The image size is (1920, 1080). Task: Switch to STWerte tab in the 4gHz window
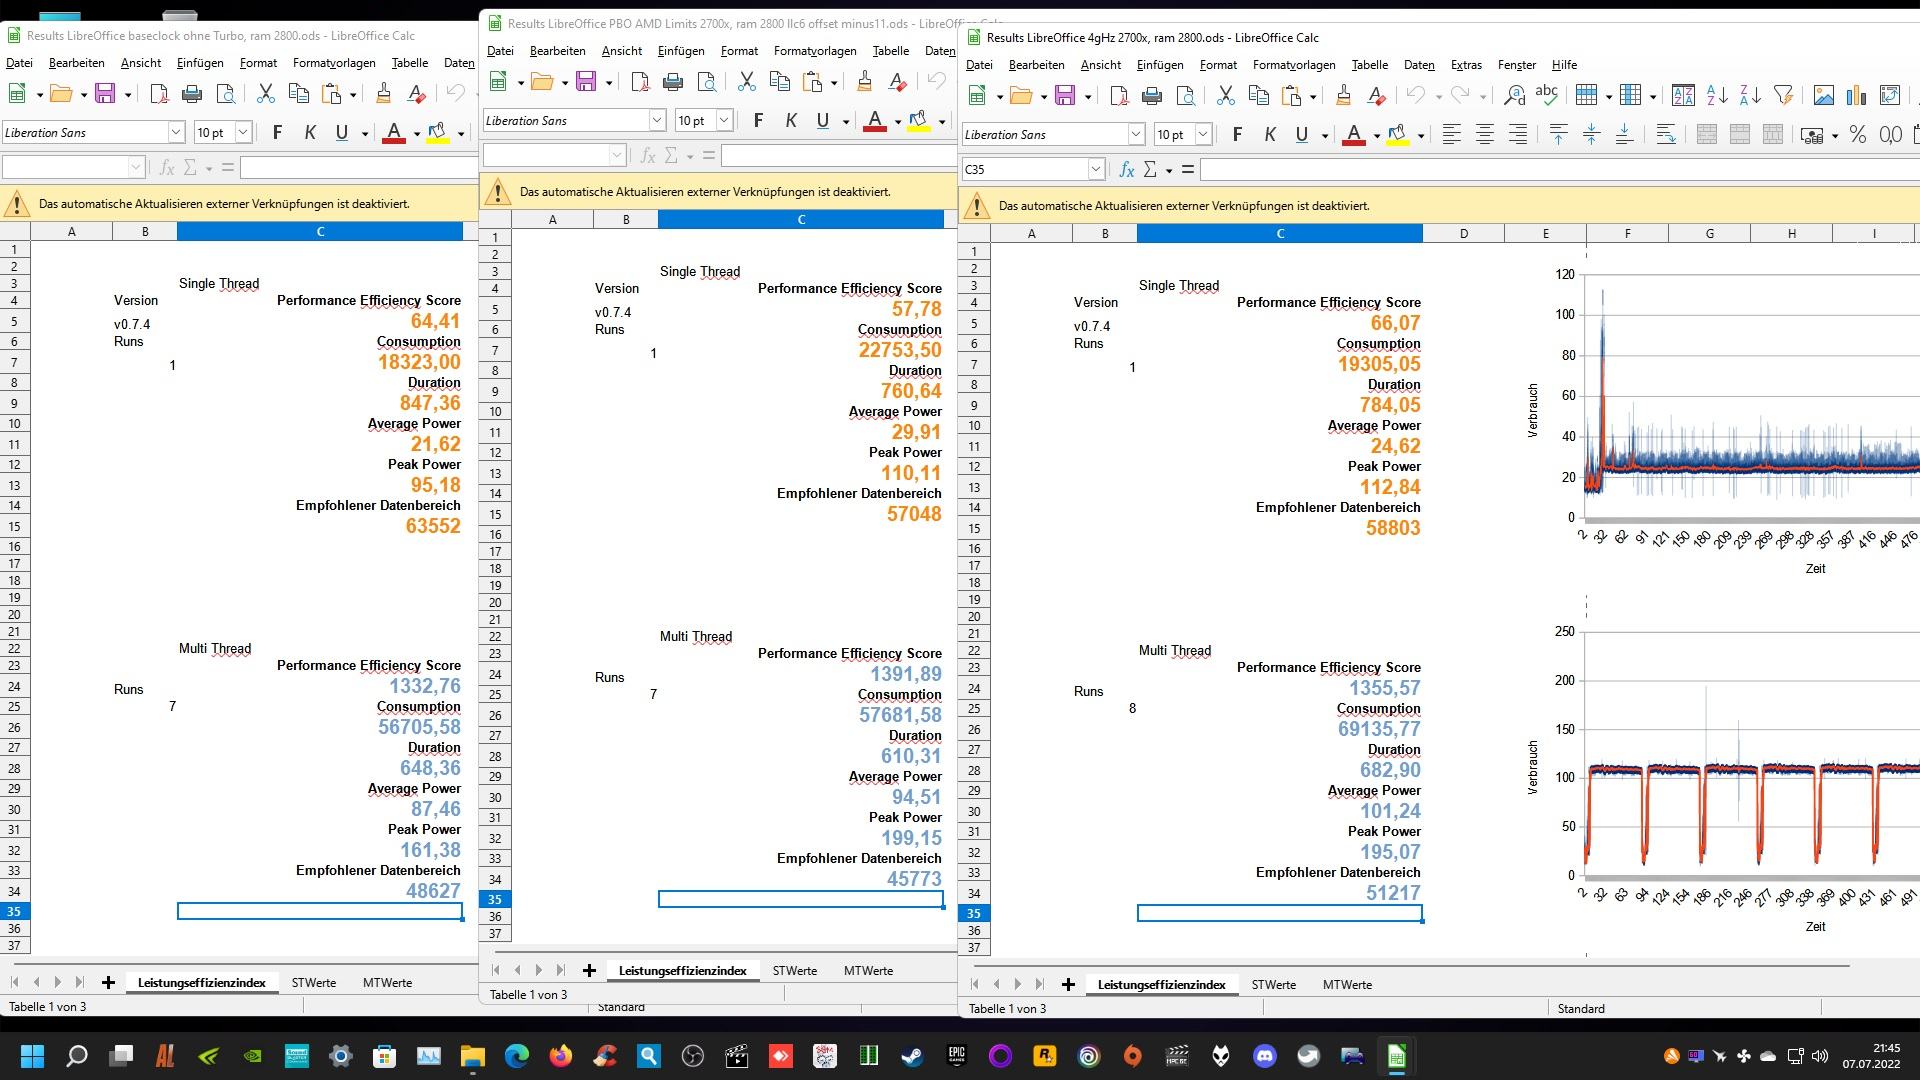click(x=1273, y=985)
